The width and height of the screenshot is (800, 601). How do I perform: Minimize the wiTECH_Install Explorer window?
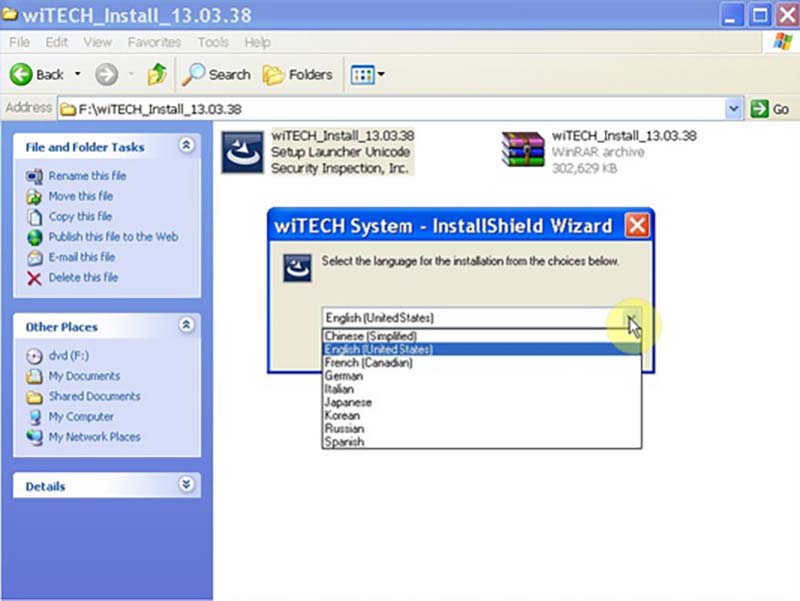point(732,15)
